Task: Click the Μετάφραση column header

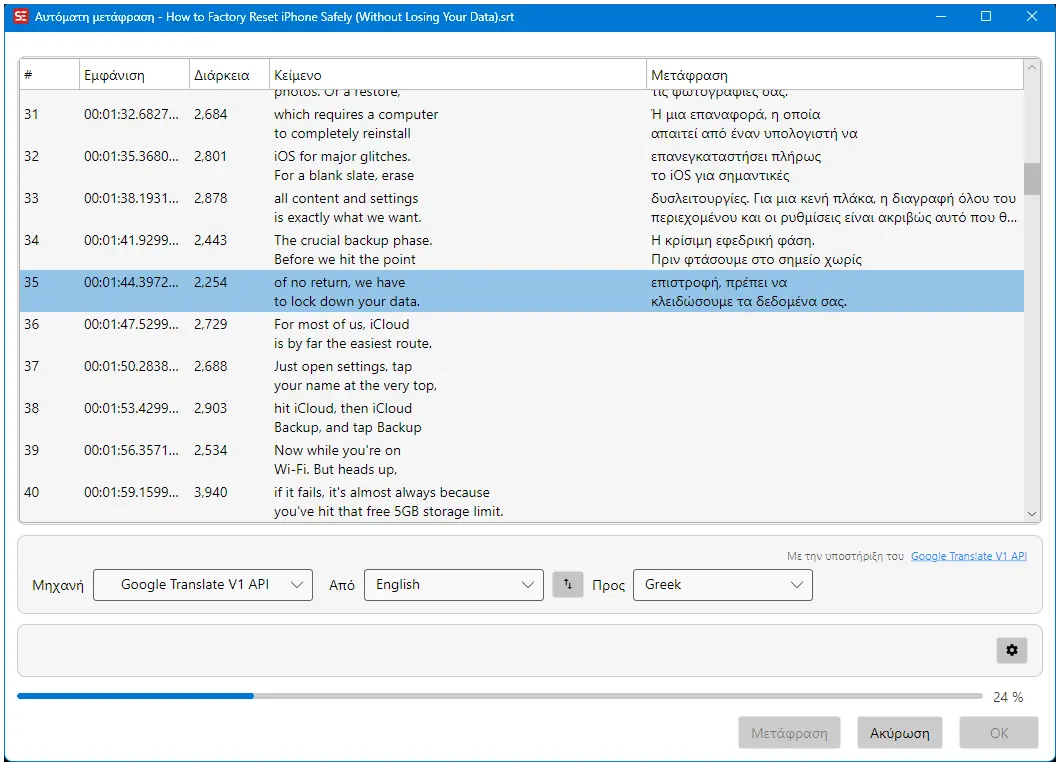Action: 835,75
